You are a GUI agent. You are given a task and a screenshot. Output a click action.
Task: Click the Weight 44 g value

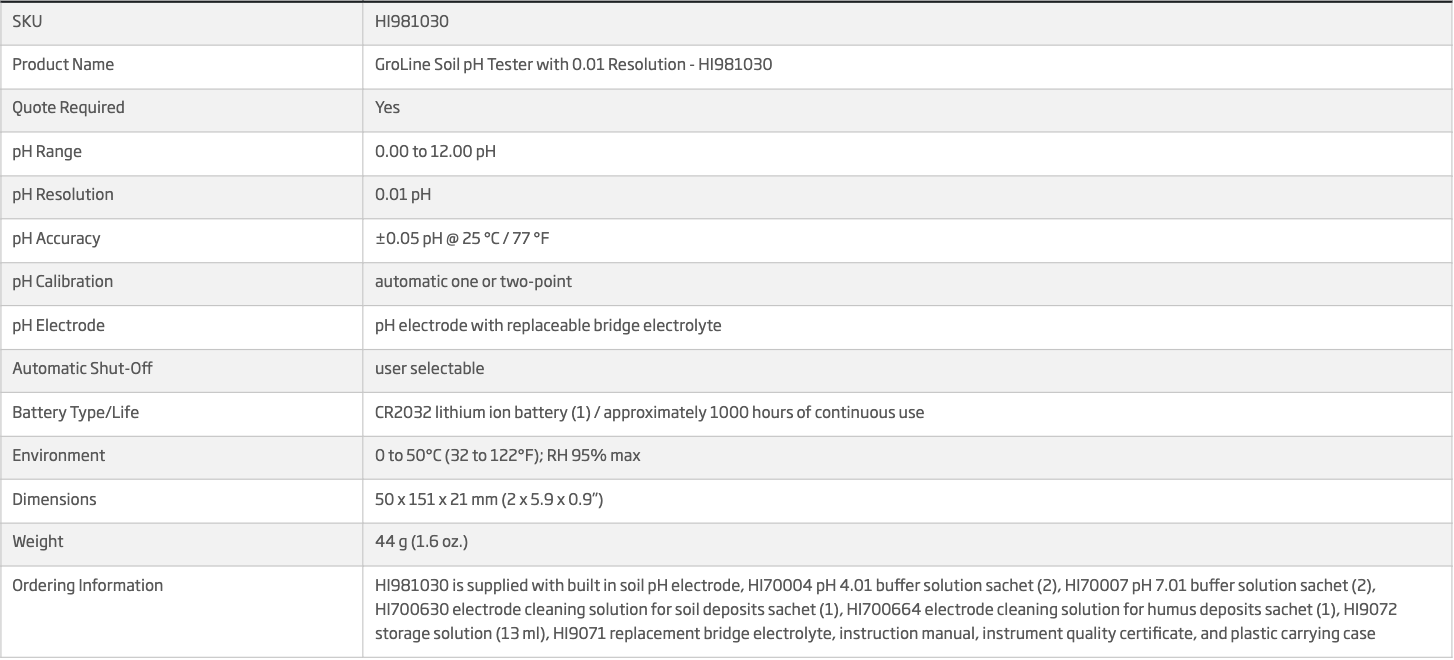pyautogui.click(x=422, y=542)
